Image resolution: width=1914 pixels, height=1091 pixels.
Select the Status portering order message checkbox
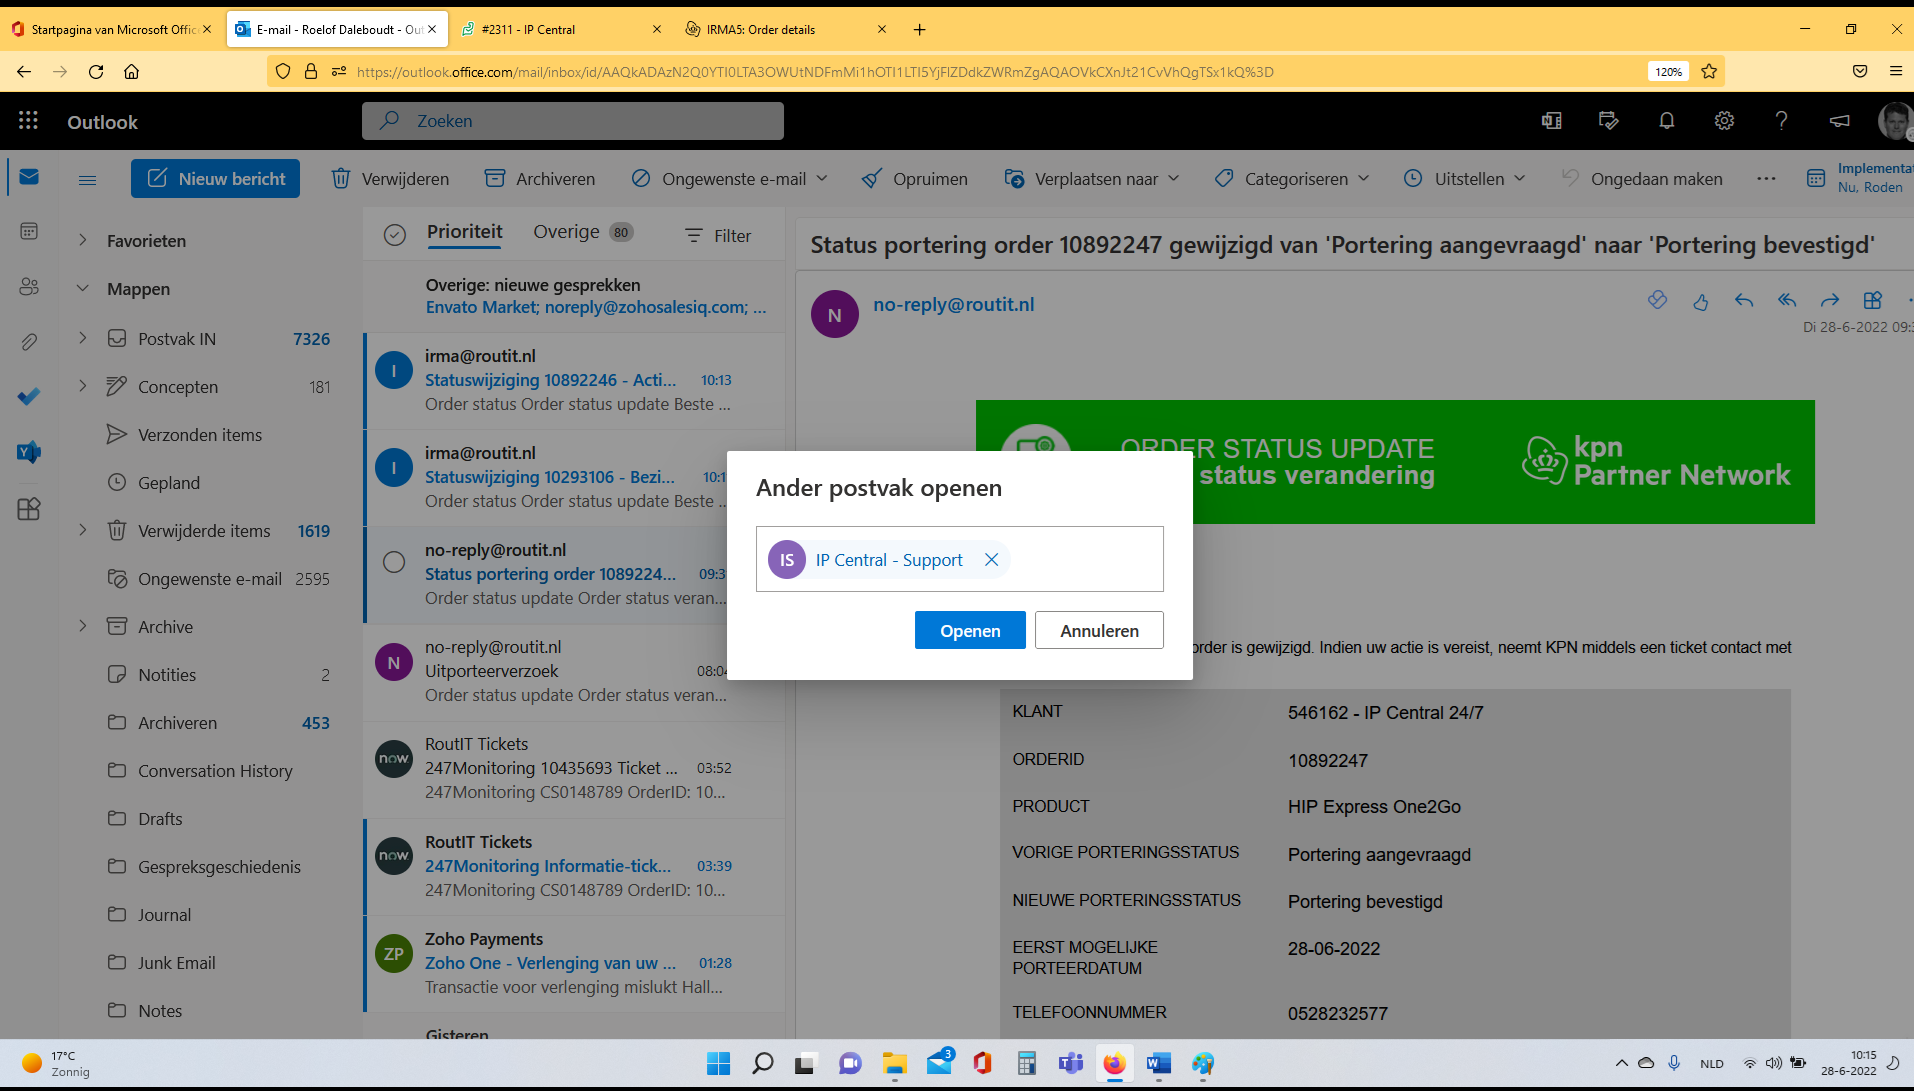394,562
